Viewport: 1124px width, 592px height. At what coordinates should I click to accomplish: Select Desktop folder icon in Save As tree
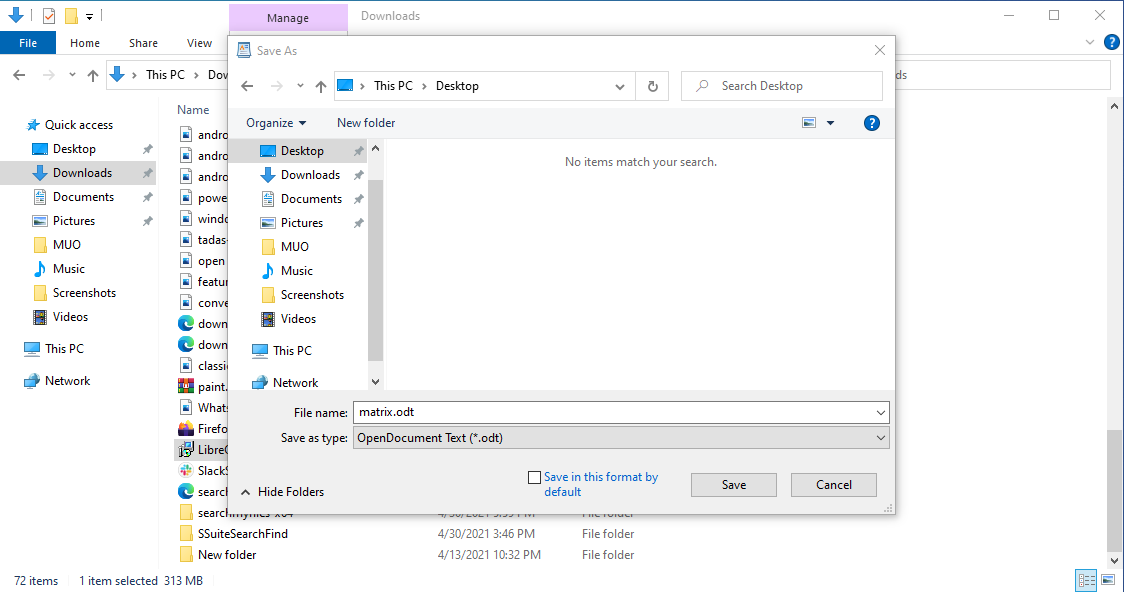(267, 151)
